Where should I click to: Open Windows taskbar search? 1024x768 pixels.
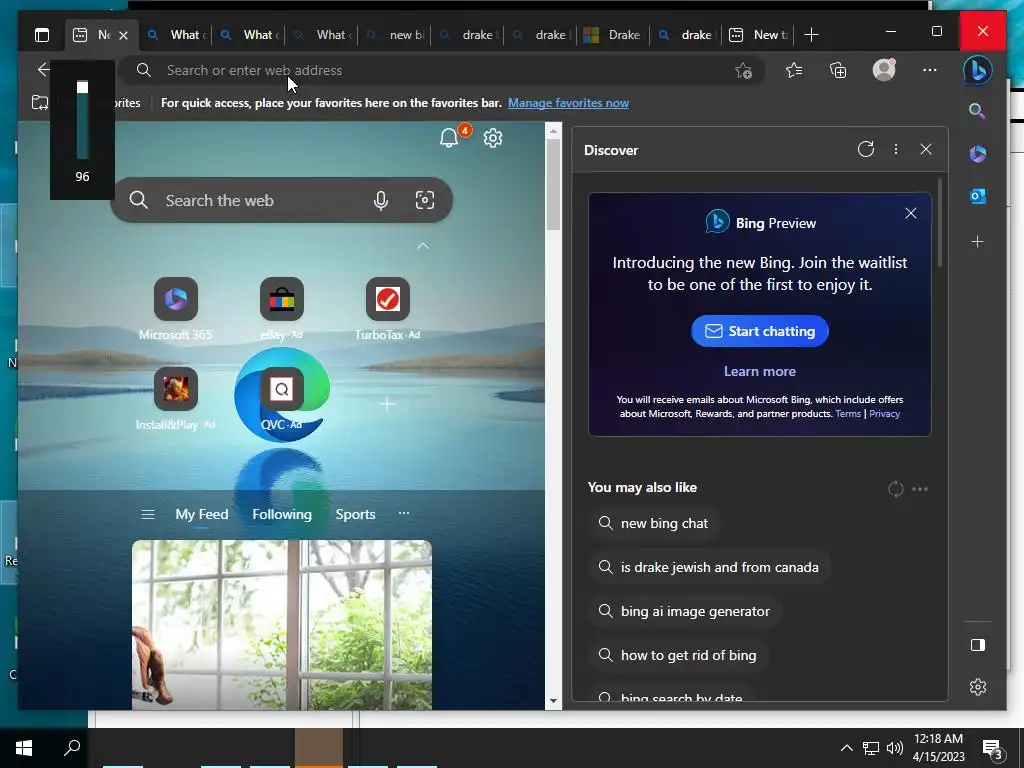tap(72, 748)
